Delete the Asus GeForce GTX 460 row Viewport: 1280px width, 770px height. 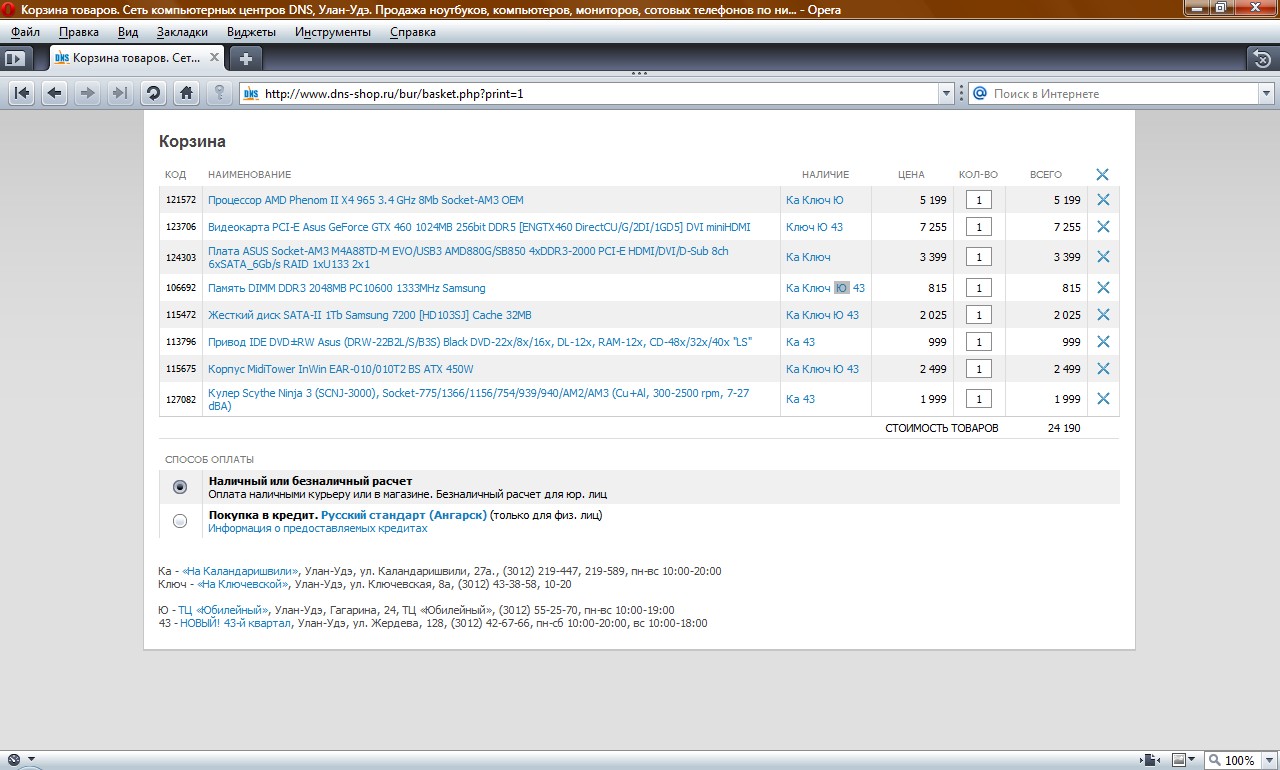tap(1103, 227)
